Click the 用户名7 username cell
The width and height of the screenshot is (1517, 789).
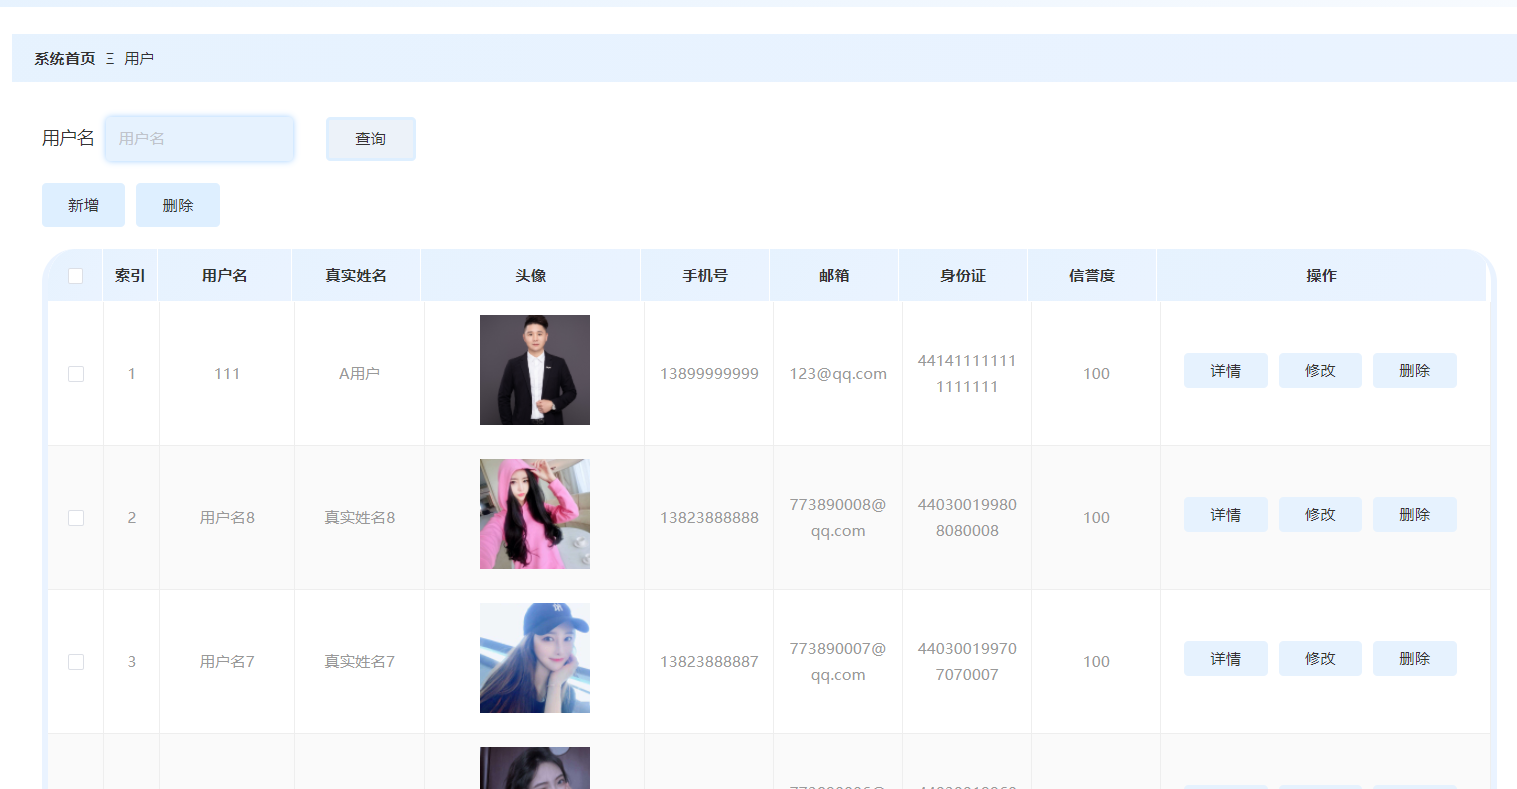[227, 662]
